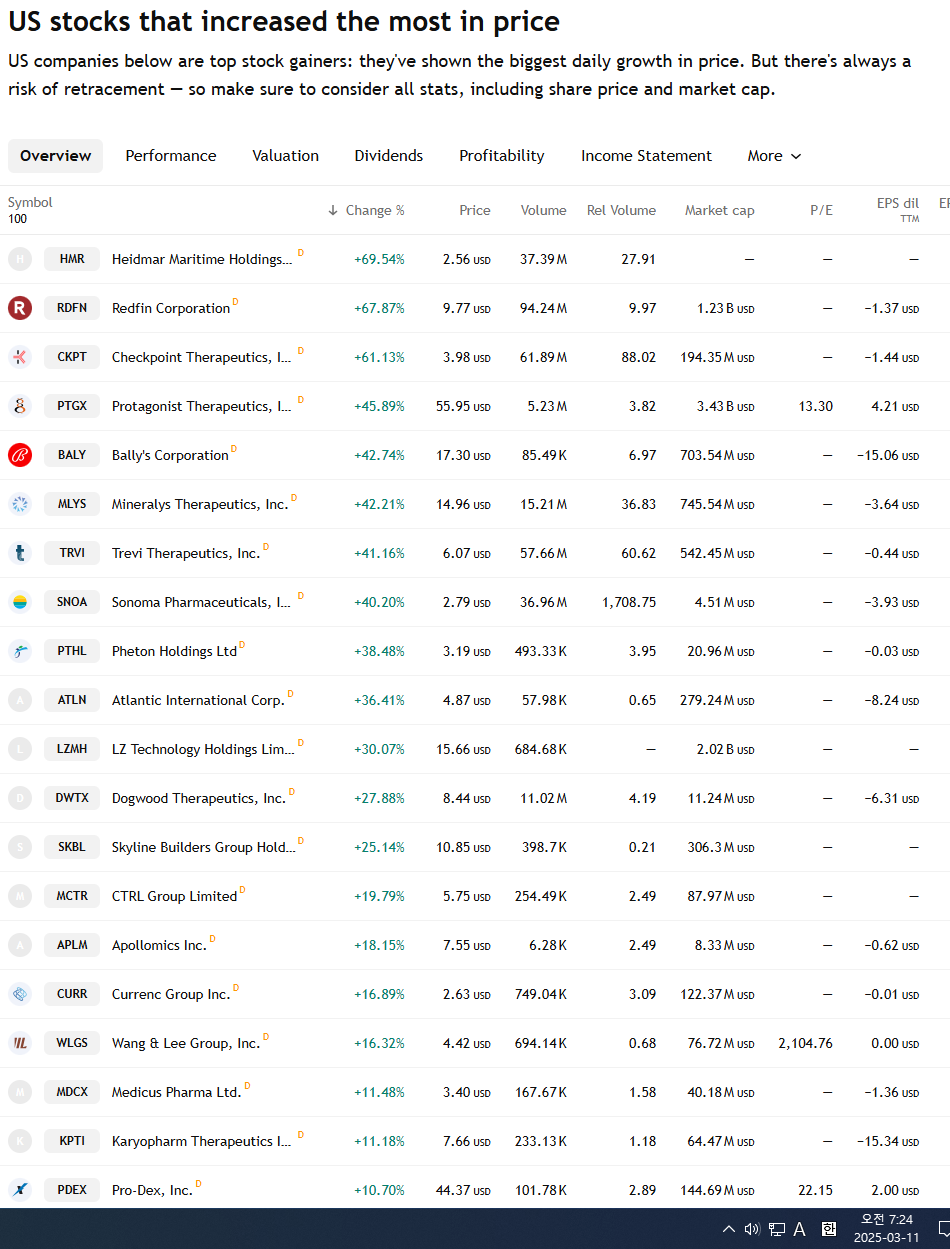
Task: Click the +69.54% change value for HMR
Action: coord(379,259)
